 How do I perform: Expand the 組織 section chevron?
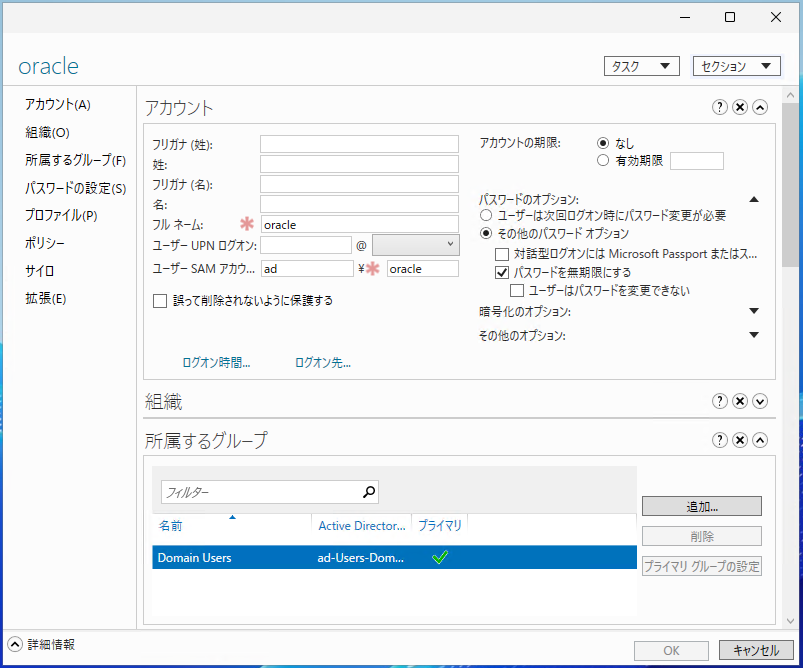(759, 401)
